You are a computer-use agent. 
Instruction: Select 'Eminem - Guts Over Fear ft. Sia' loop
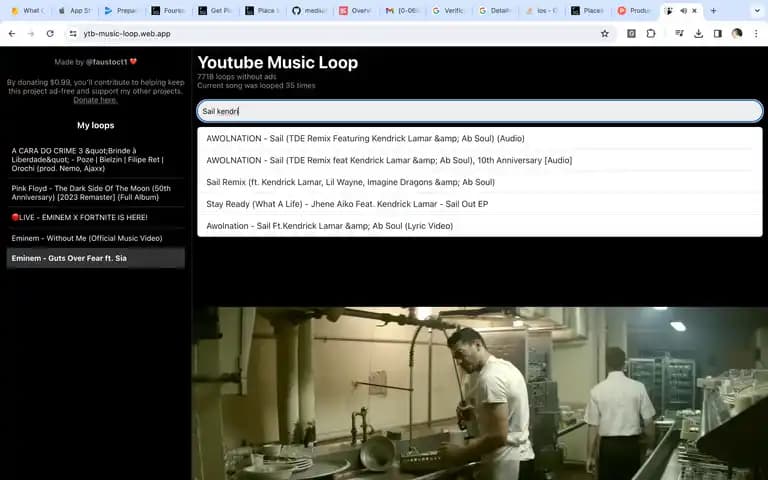(x=96, y=258)
